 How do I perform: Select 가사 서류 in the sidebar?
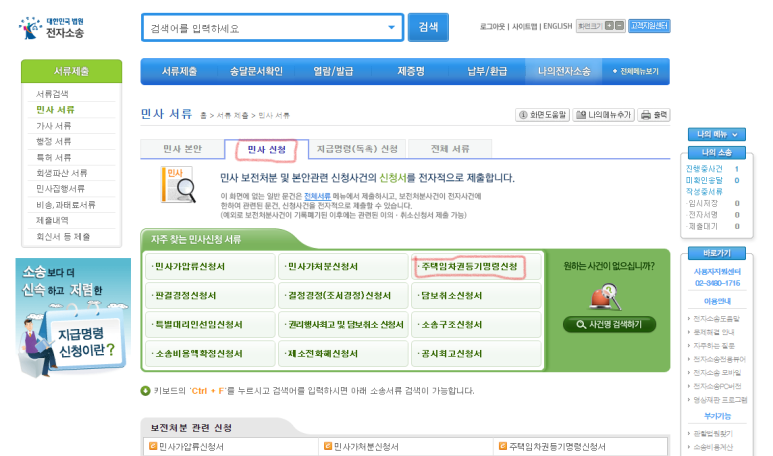(54, 126)
